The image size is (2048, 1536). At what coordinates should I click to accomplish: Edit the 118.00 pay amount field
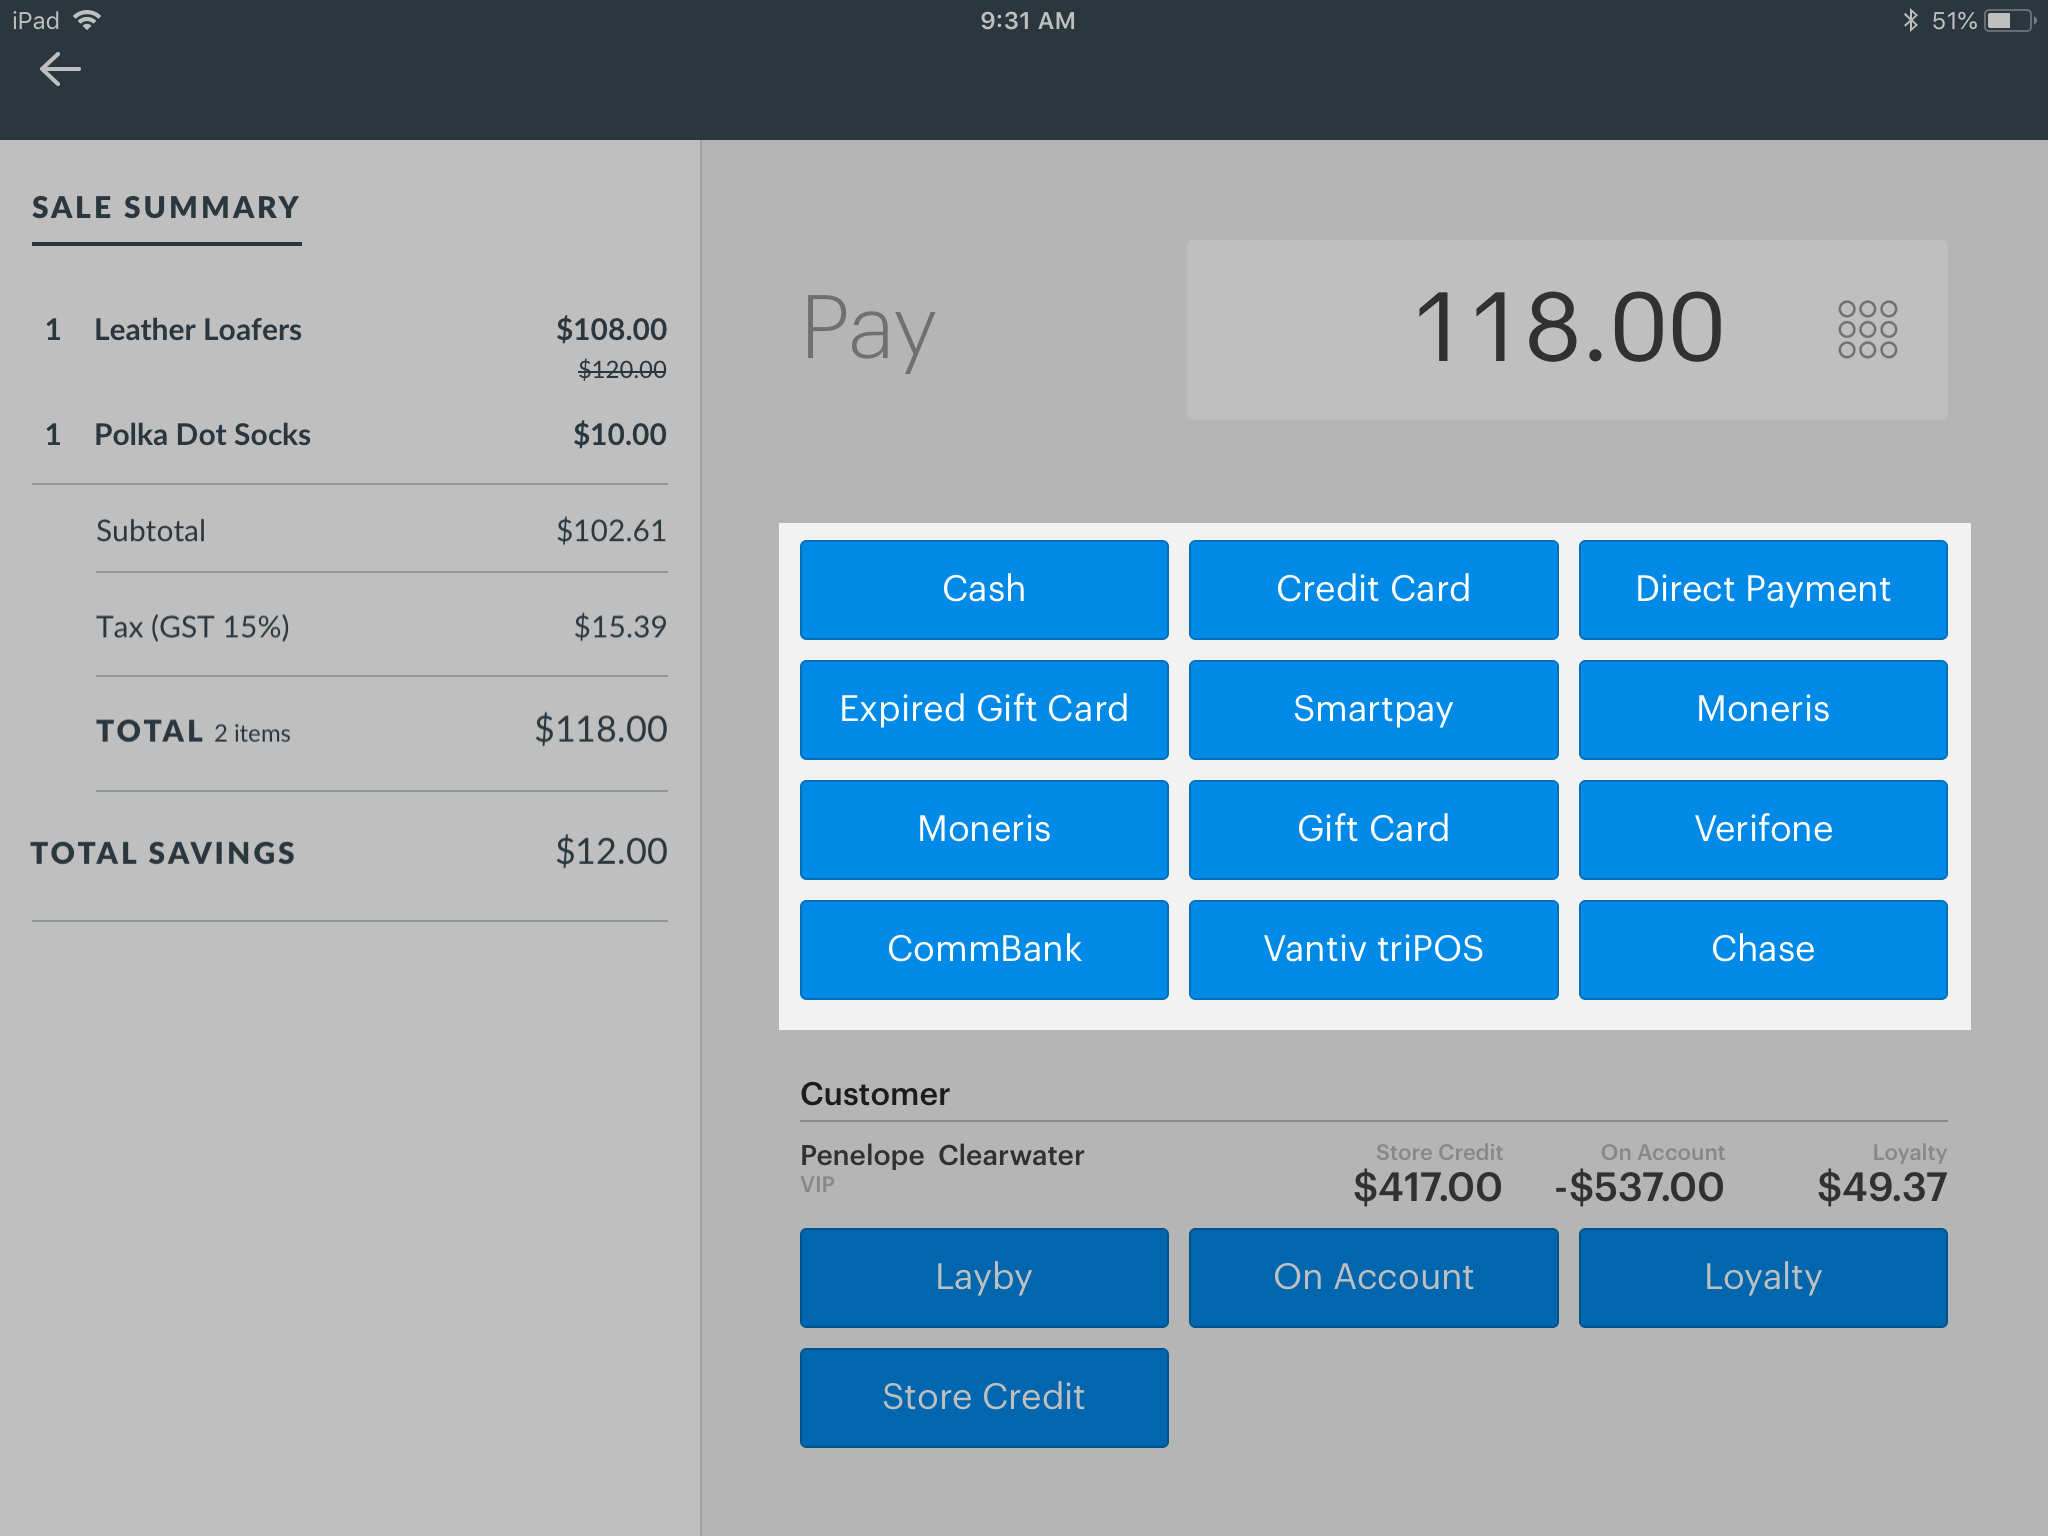point(1565,329)
